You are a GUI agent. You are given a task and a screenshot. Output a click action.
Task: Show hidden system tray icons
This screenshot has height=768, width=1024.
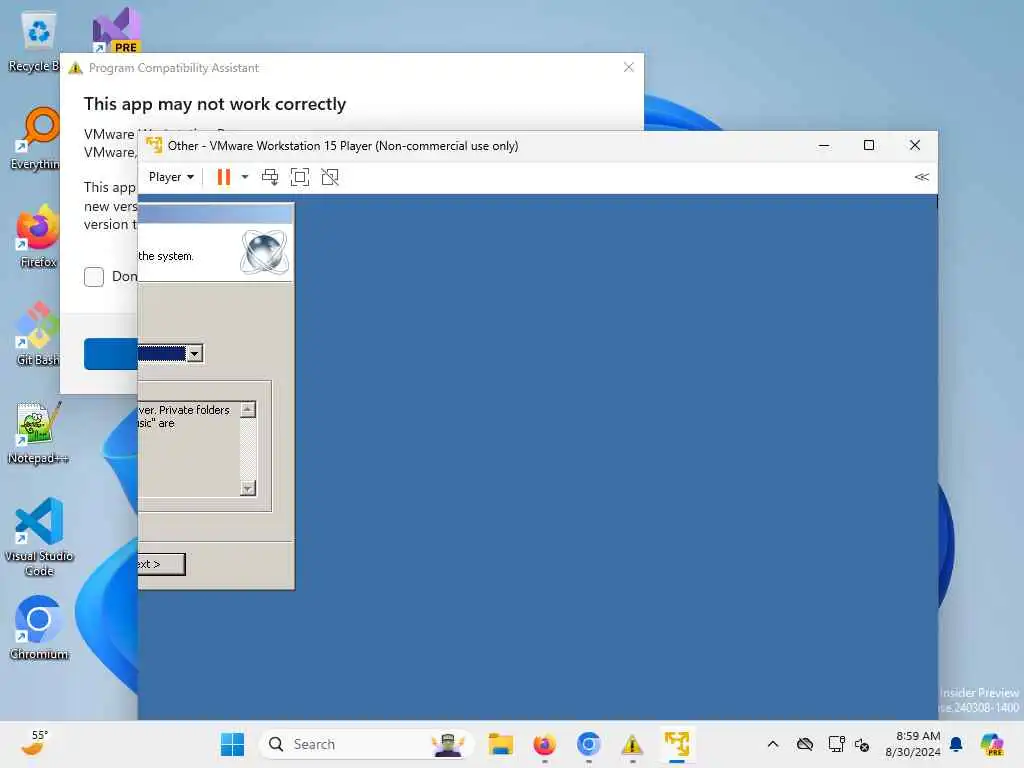tap(773, 744)
